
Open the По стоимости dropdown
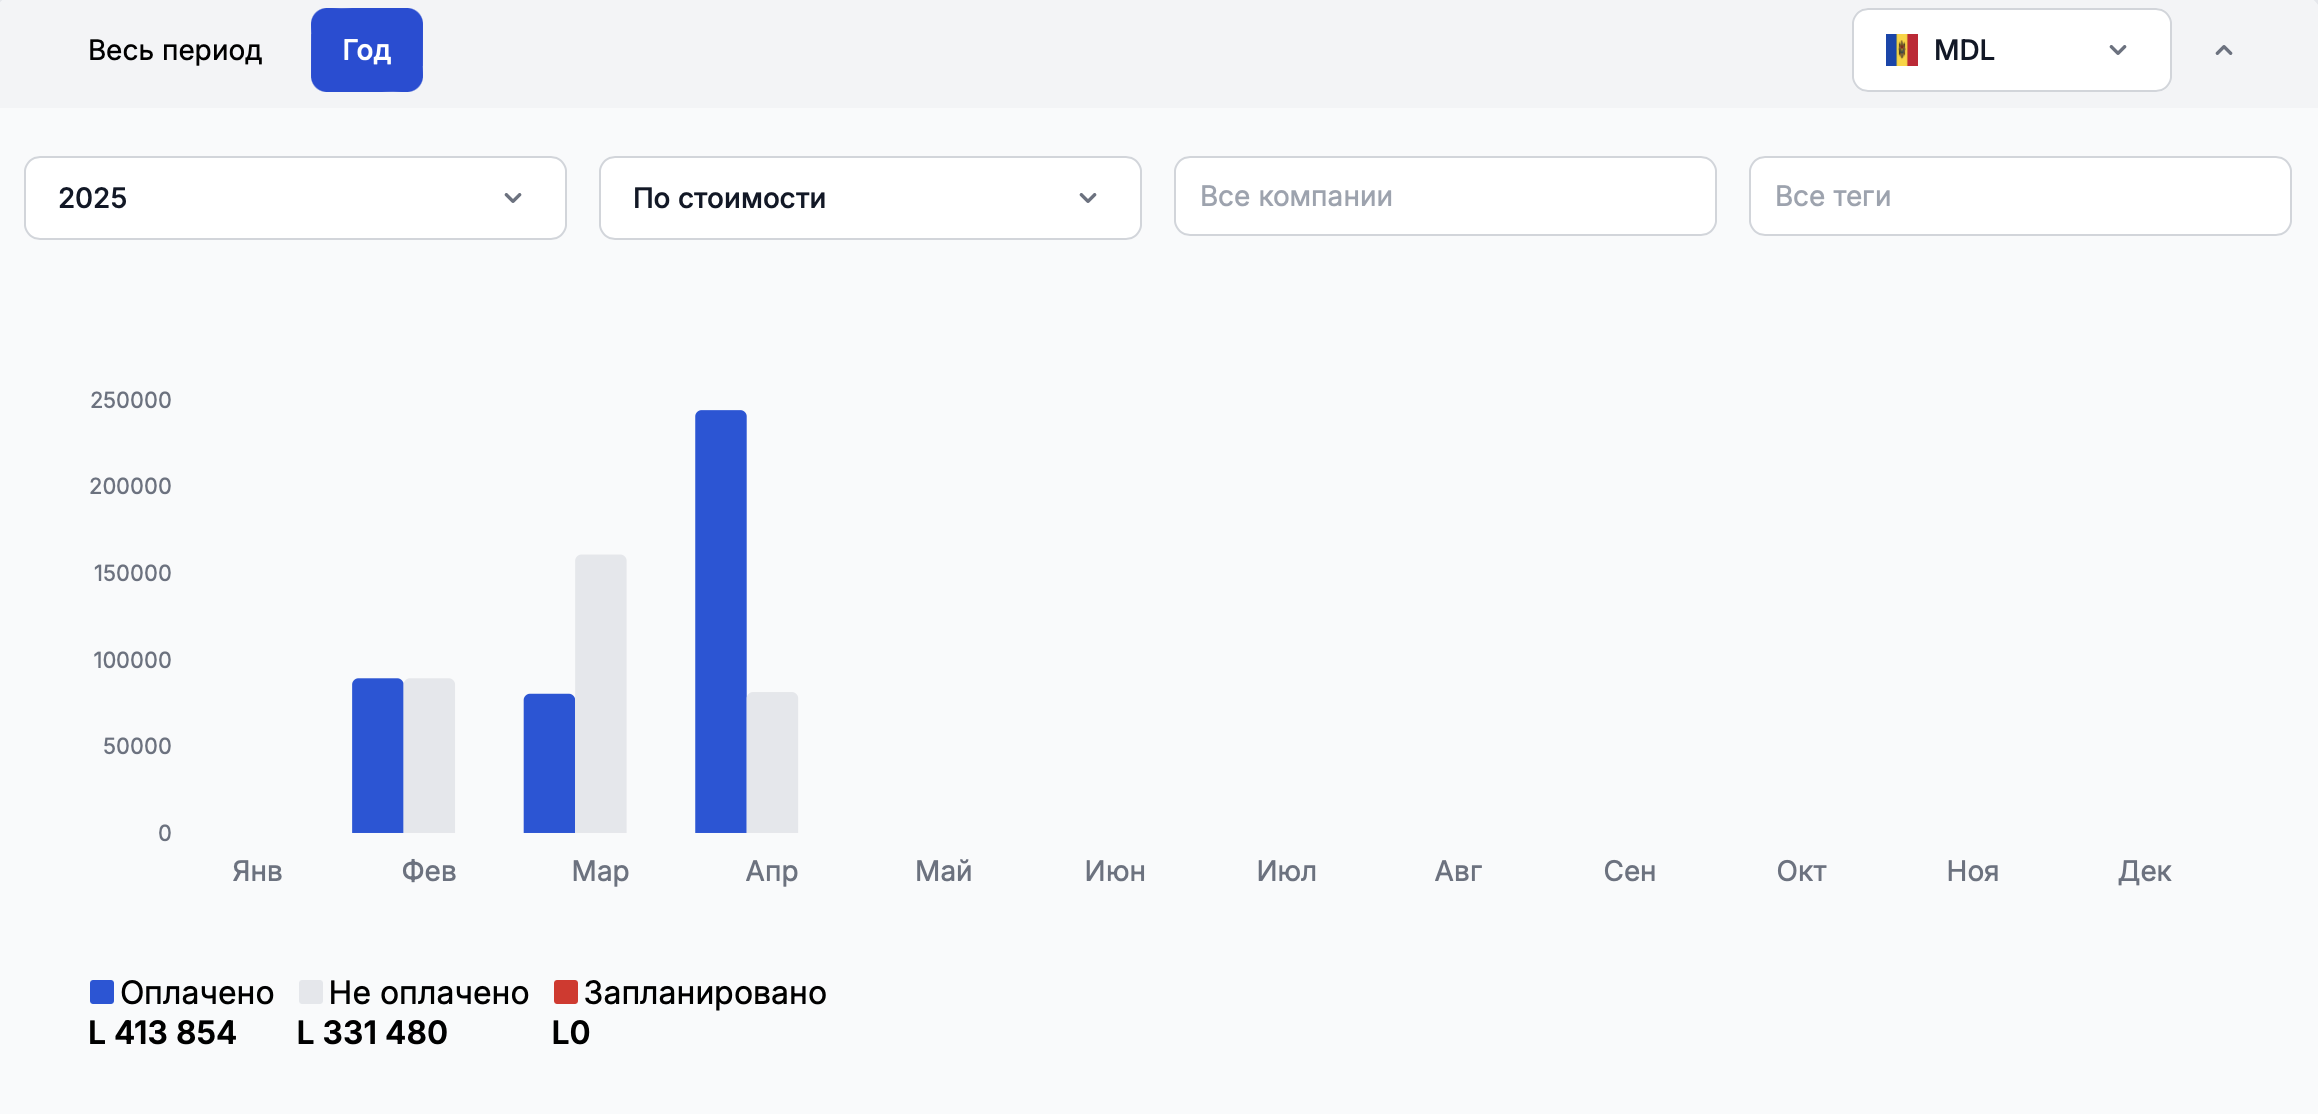[870, 198]
